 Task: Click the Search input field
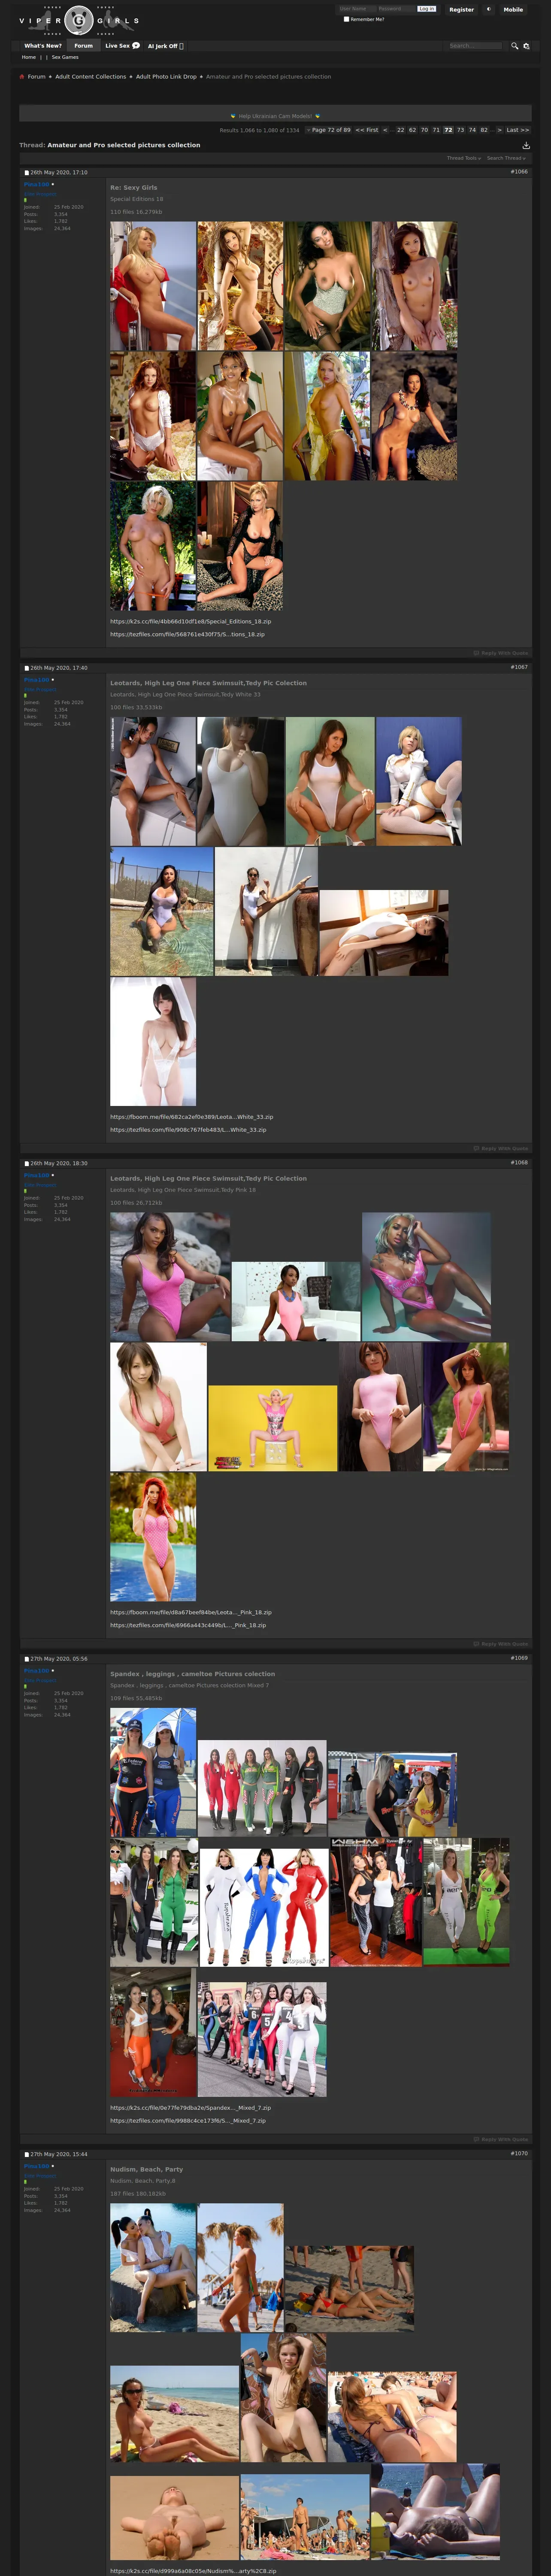(475, 46)
